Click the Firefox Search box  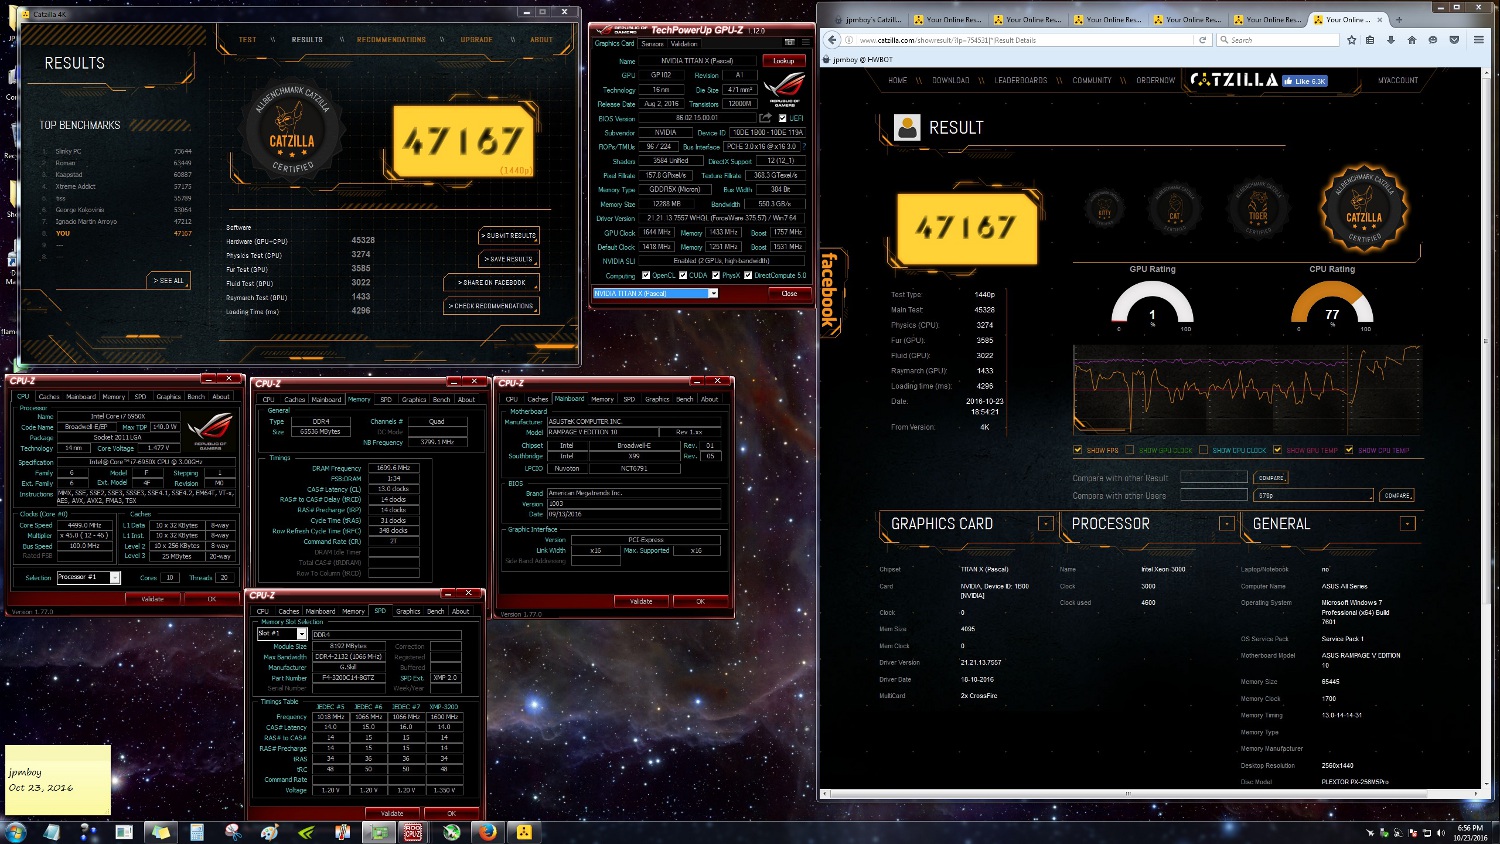1278,40
